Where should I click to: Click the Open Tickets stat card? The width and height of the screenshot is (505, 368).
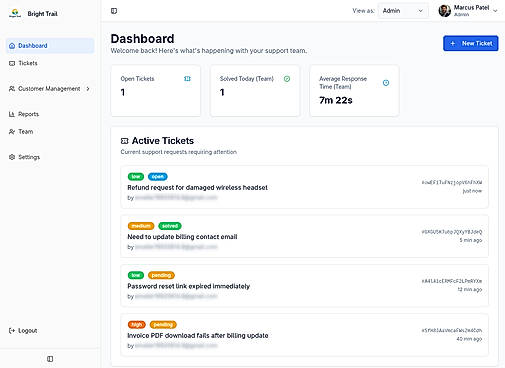point(156,91)
